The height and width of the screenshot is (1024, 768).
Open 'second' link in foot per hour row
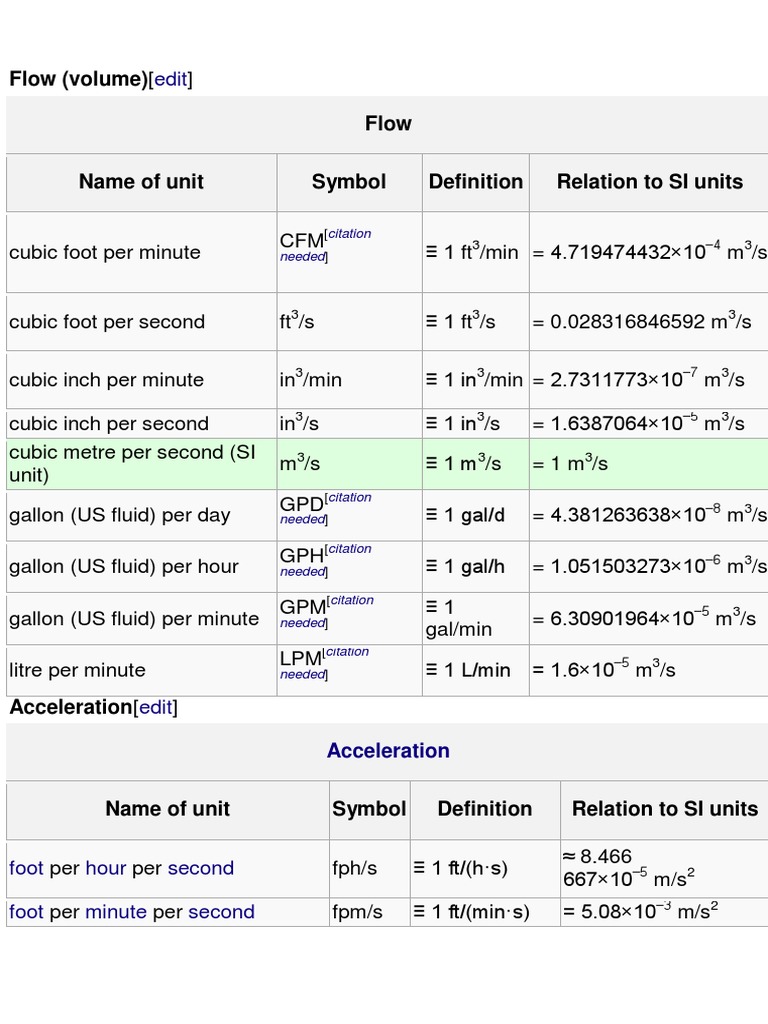[200, 868]
